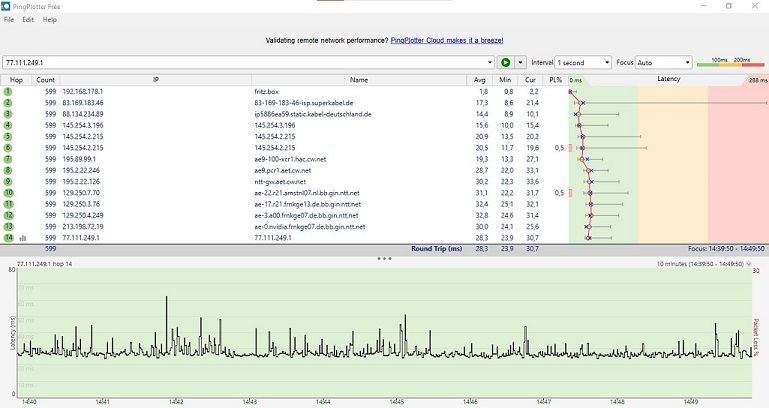
Task: Select hop 9 green circle icon
Action: pyautogui.click(x=8, y=181)
